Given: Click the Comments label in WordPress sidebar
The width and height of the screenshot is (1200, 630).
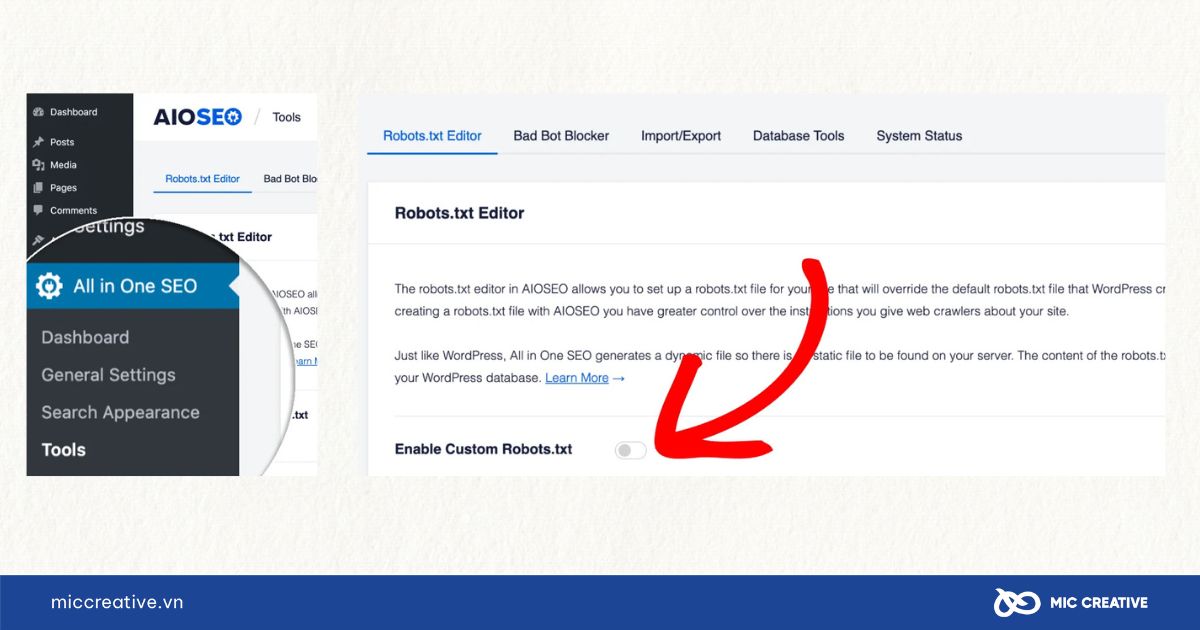Looking at the screenshot, I should coord(73,211).
